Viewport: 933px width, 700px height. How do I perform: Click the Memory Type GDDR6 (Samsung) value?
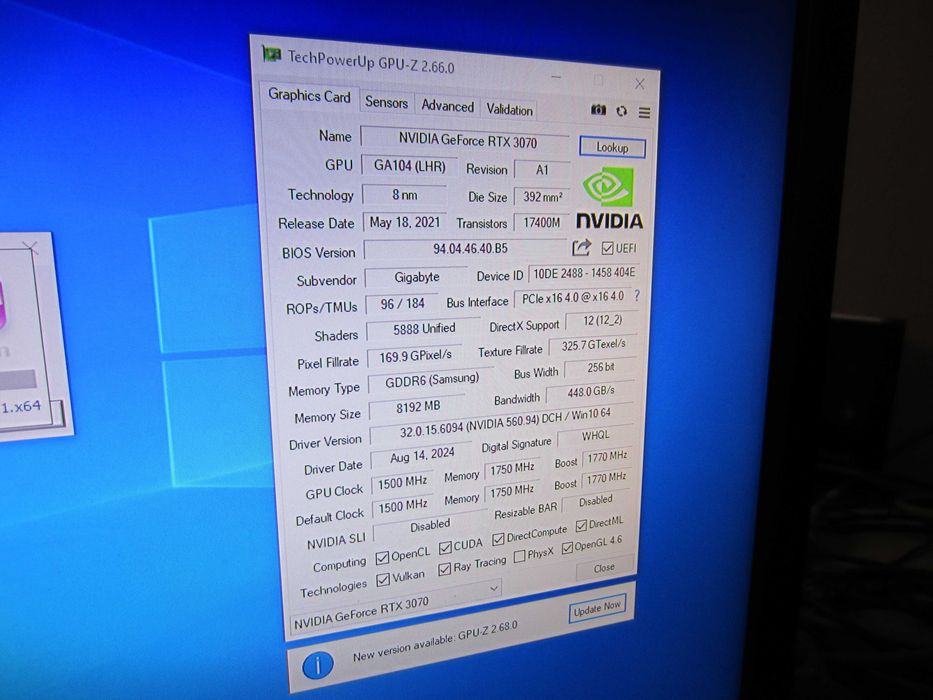[x=431, y=380]
